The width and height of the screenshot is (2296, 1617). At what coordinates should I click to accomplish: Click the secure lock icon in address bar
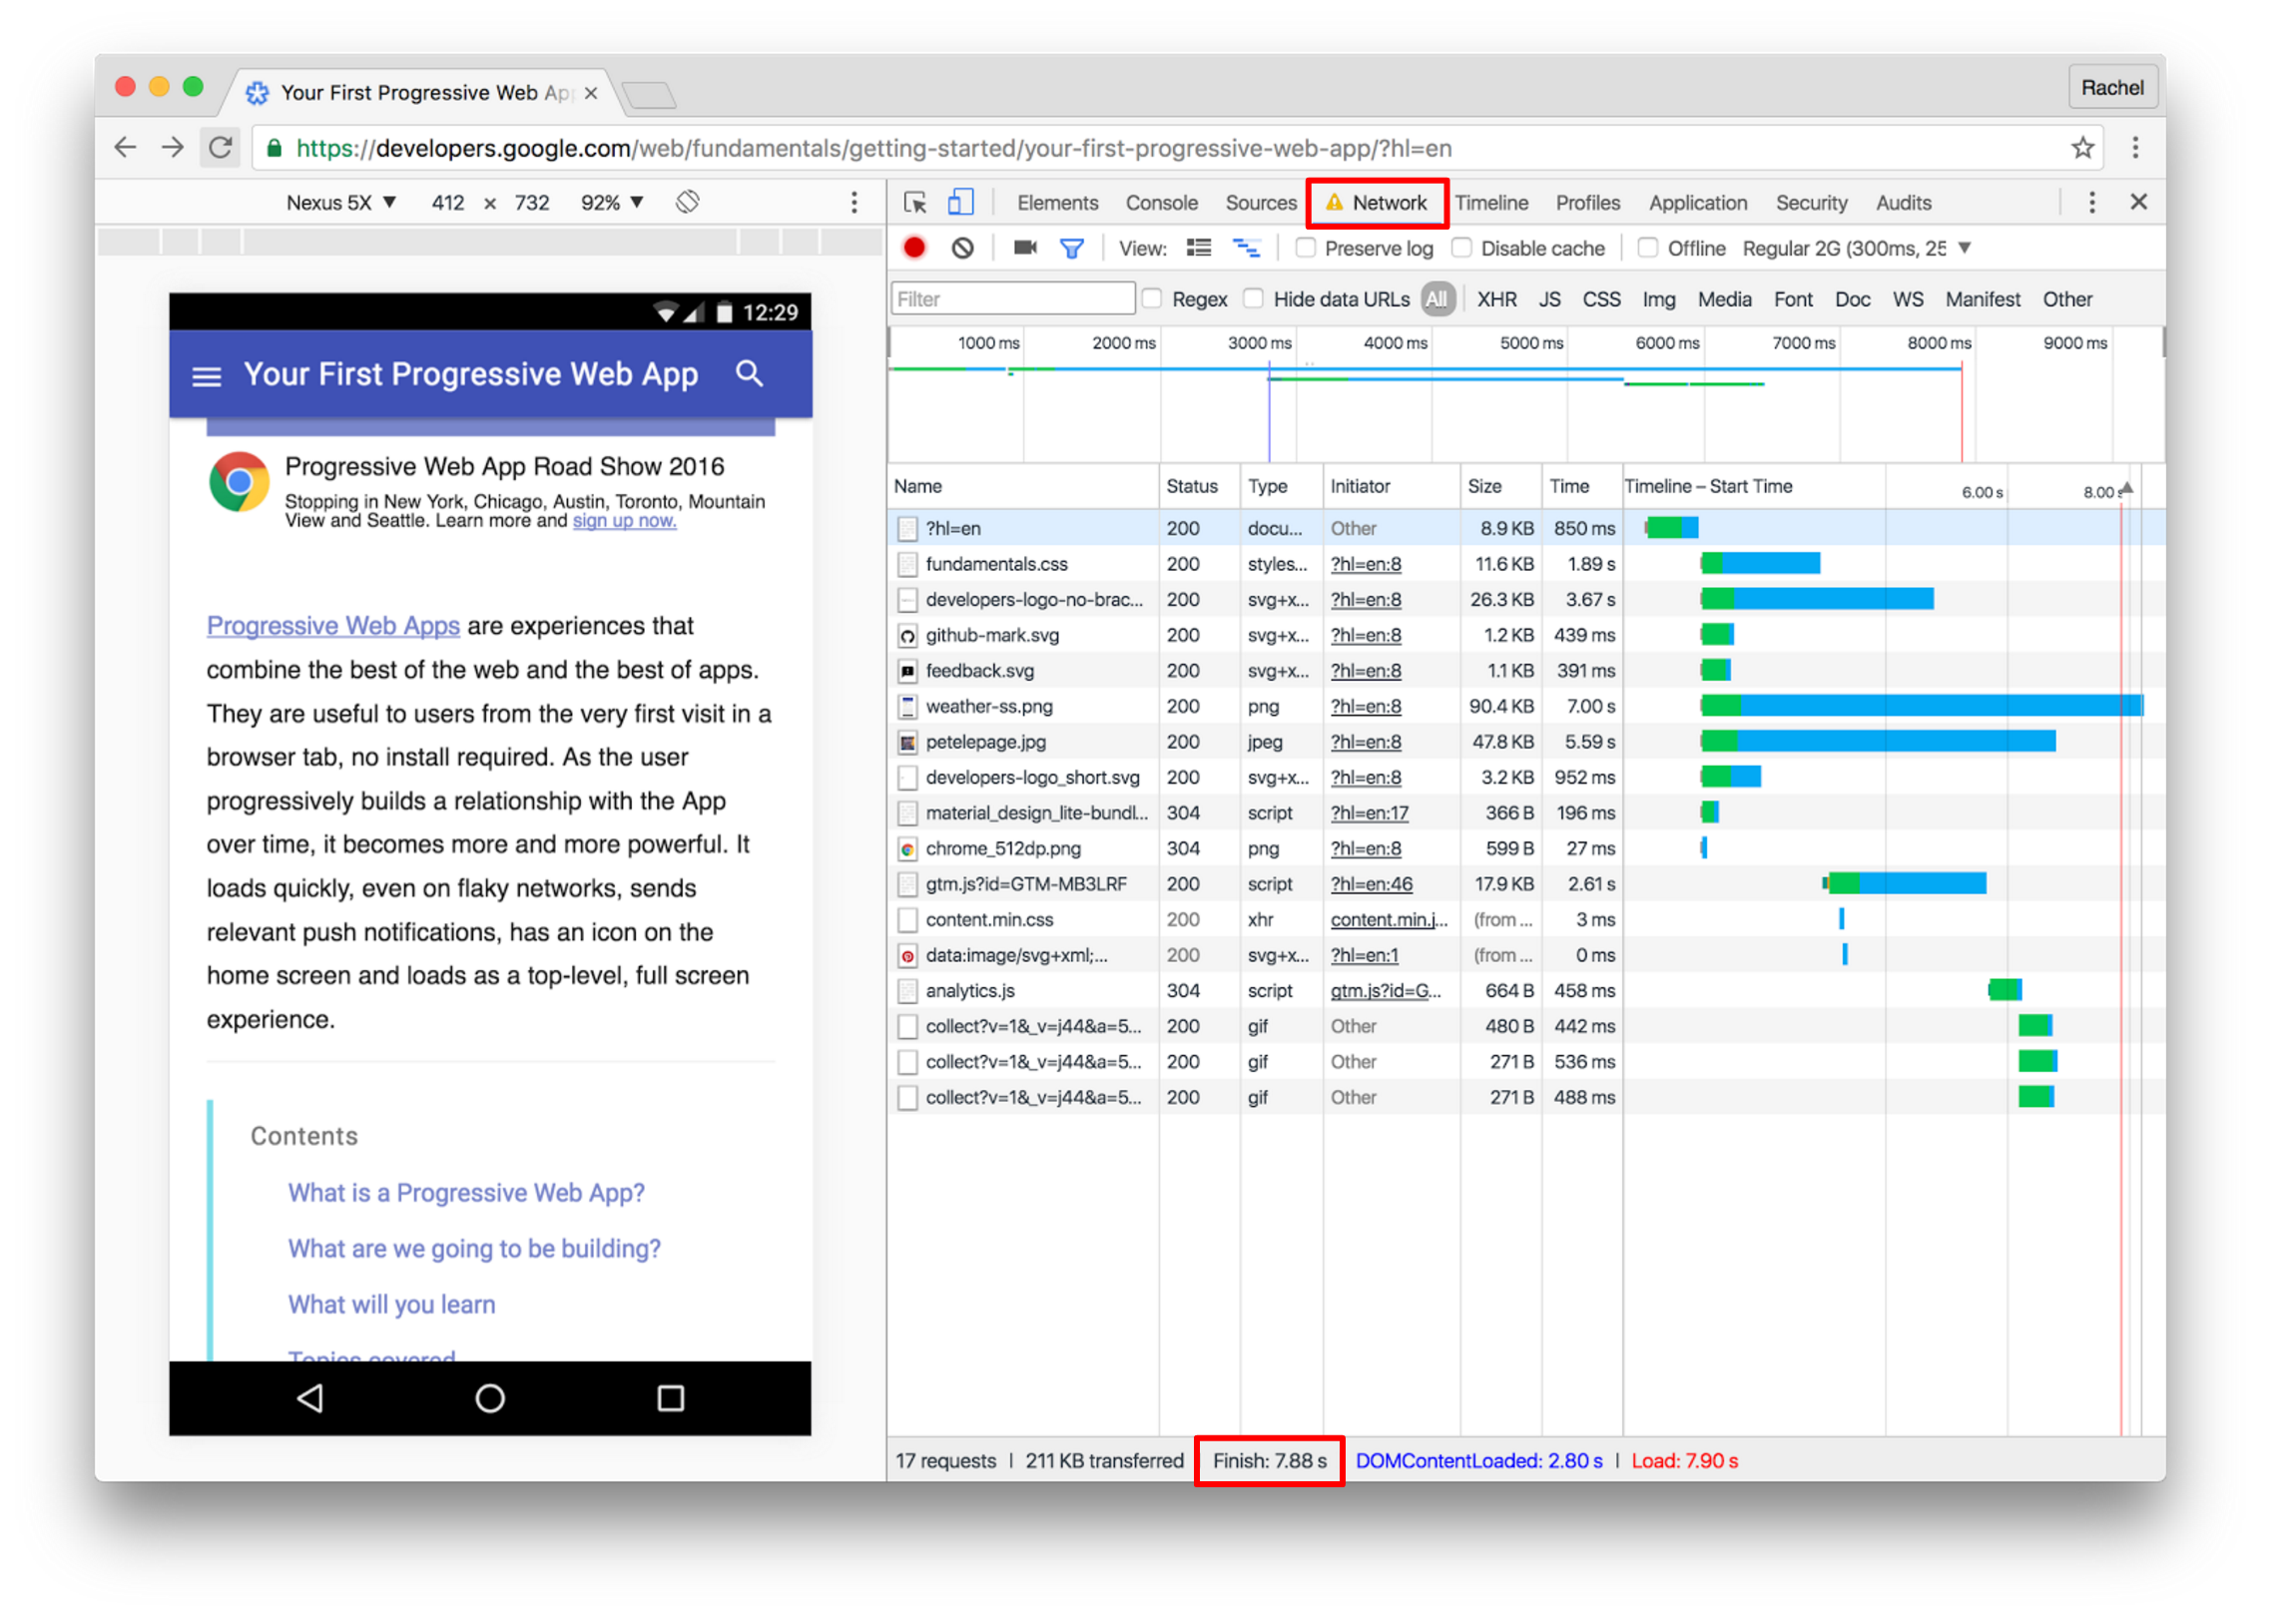(274, 148)
